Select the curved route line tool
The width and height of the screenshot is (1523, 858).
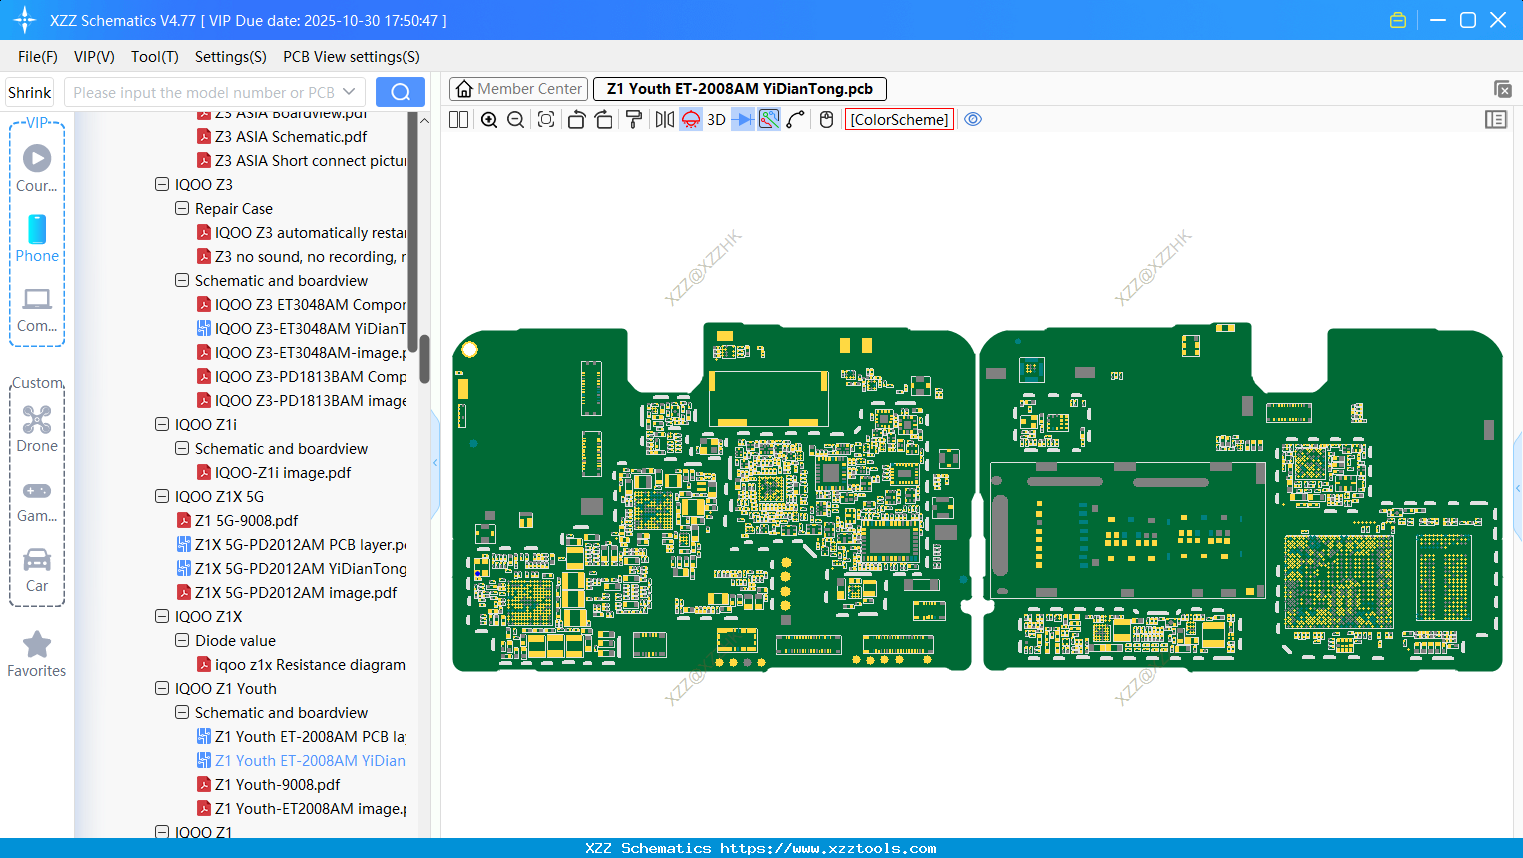pyautogui.click(x=796, y=120)
